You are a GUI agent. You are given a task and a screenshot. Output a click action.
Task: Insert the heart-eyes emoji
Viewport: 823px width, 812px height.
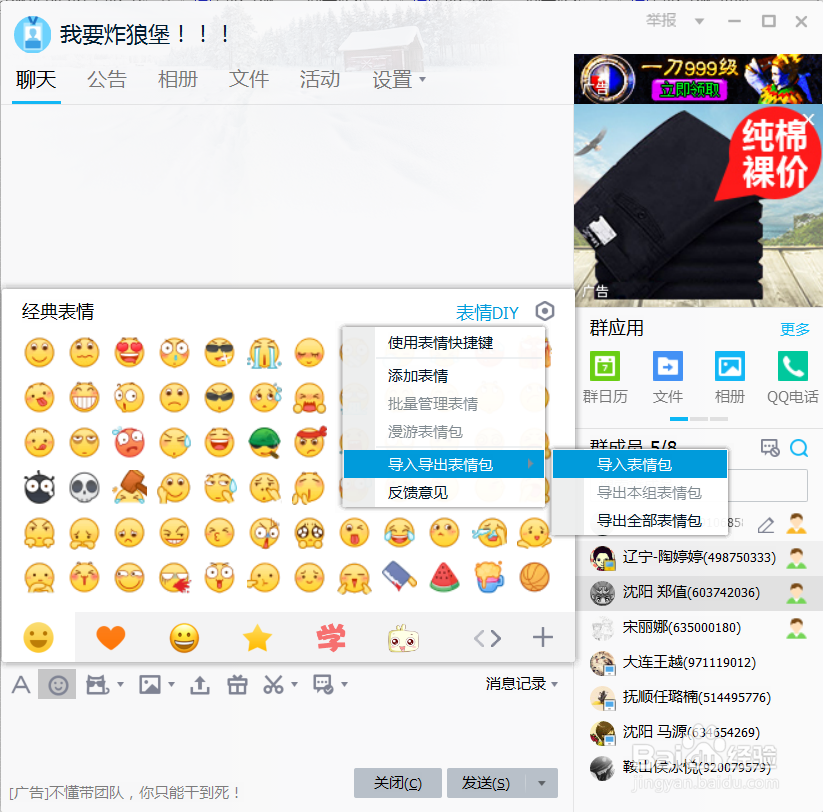[x=129, y=352]
